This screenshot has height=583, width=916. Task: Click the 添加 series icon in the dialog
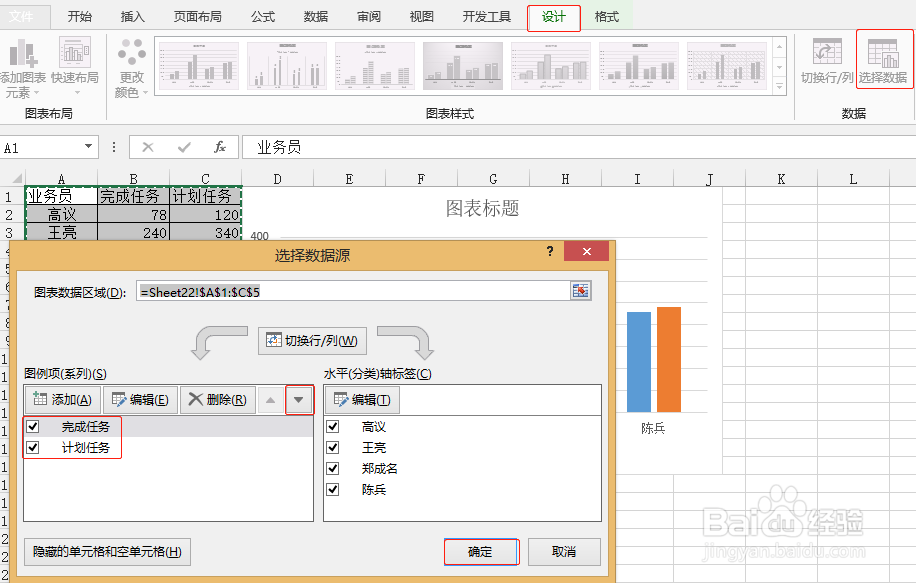(57, 399)
